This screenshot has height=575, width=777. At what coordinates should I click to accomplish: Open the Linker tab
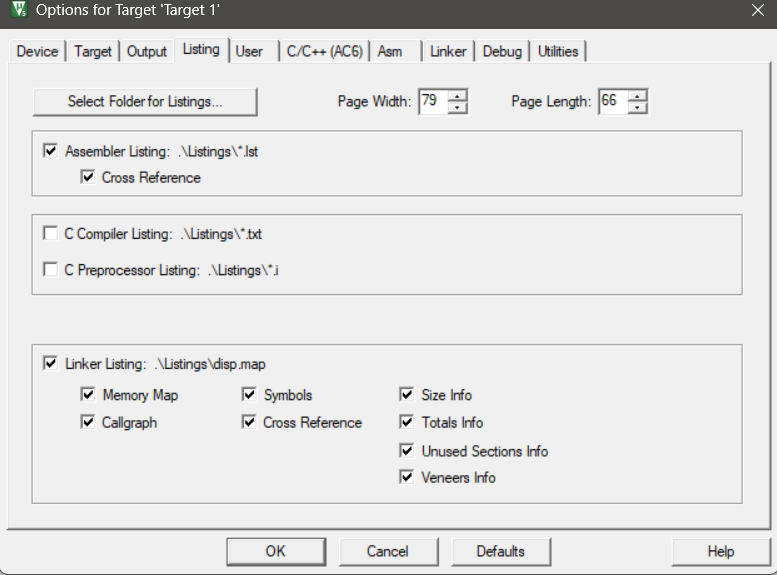pos(448,51)
